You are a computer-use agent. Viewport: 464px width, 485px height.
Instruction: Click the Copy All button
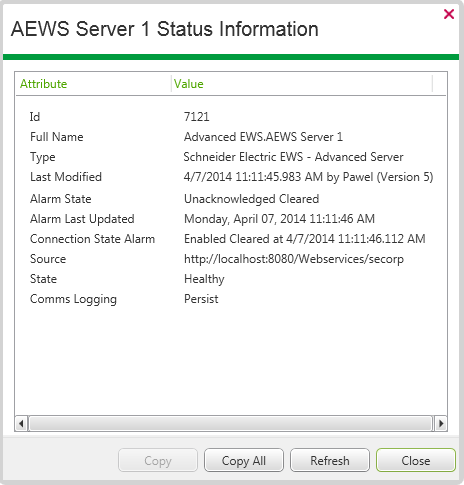pyautogui.click(x=244, y=460)
